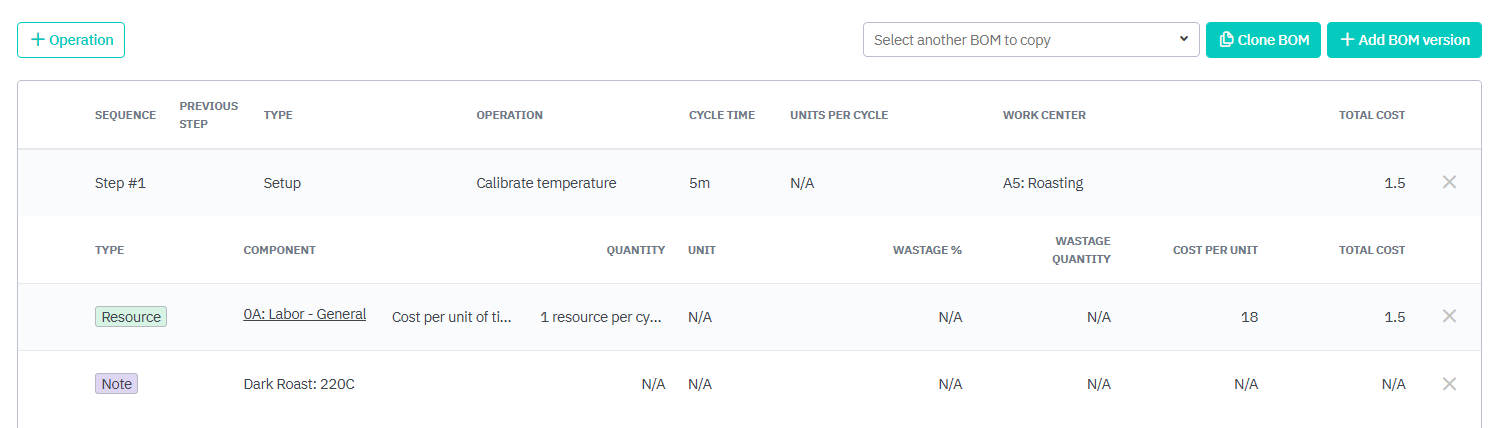Click the Resource type badge
Image resolution: width=1499 pixels, height=428 pixels.
tap(131, 317)
